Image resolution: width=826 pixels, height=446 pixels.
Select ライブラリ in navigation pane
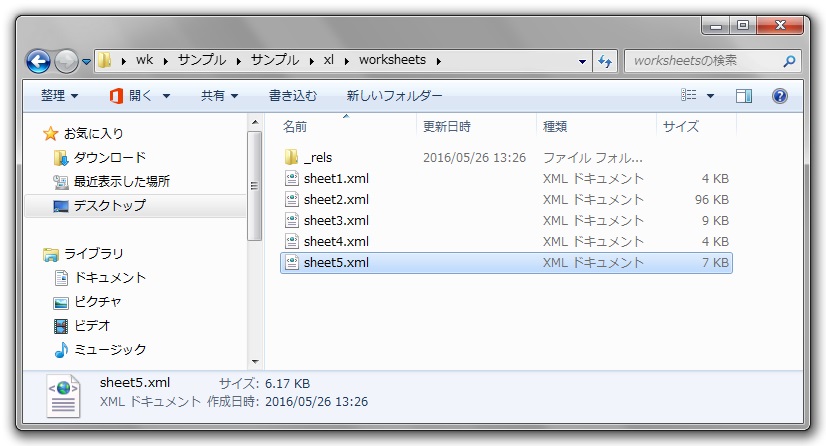pos(94,254)
